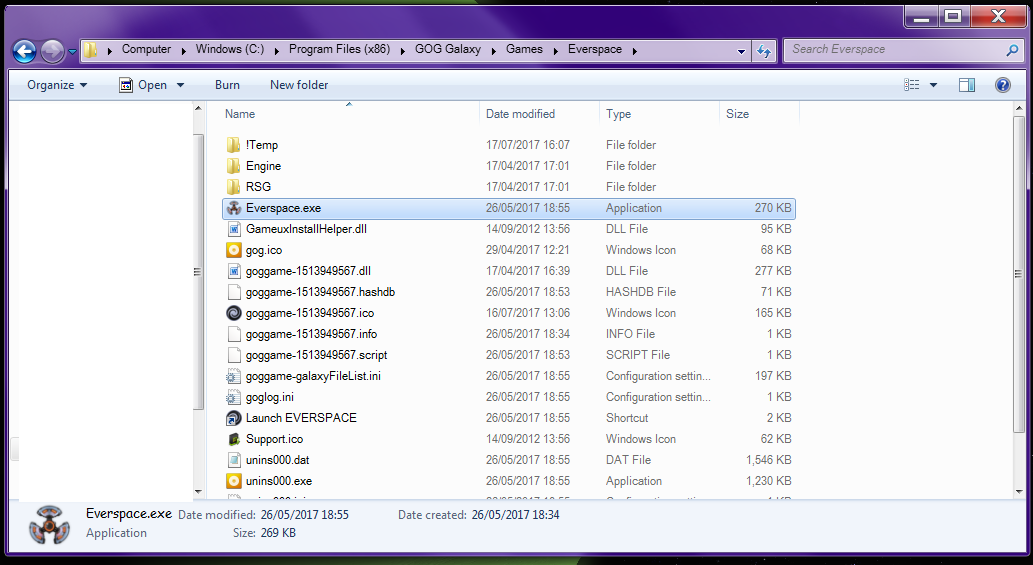Click the Everspace breadcrumb segment
The height and width of the screenshot is (565, 1033).
click(595, 49)
